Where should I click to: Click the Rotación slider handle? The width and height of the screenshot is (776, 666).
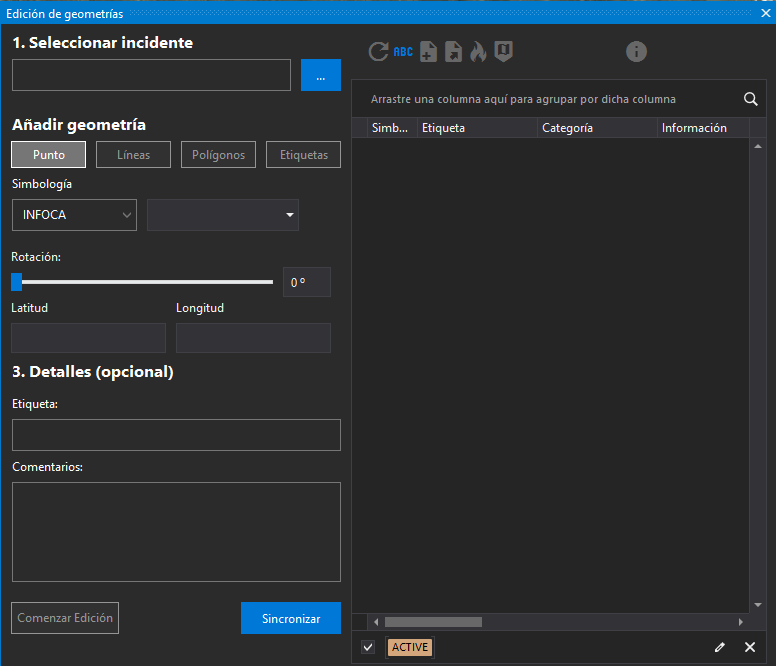click(x=16, y=282)
